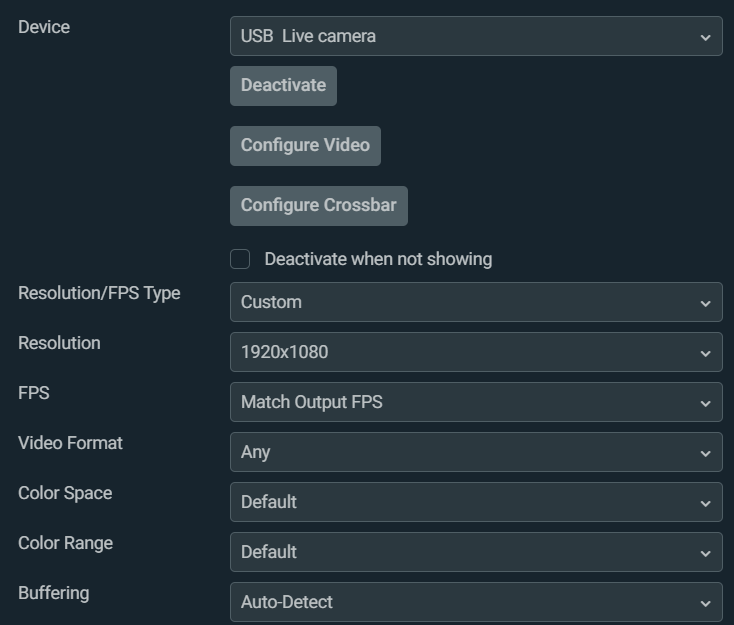
Task: Click the Video Format dropdown arrow icon
Action: 705,453
